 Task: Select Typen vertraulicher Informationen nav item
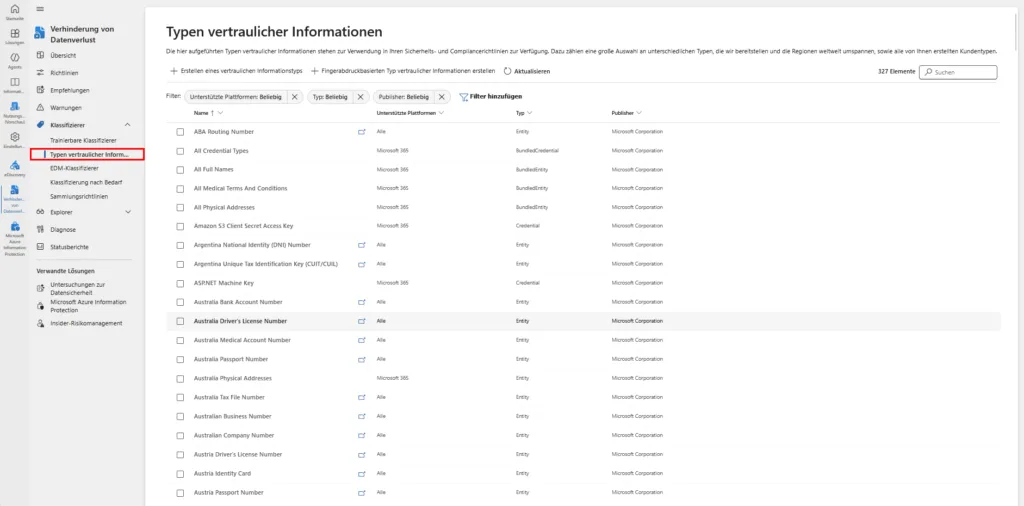pyautogui.click(x=88, y=154)
